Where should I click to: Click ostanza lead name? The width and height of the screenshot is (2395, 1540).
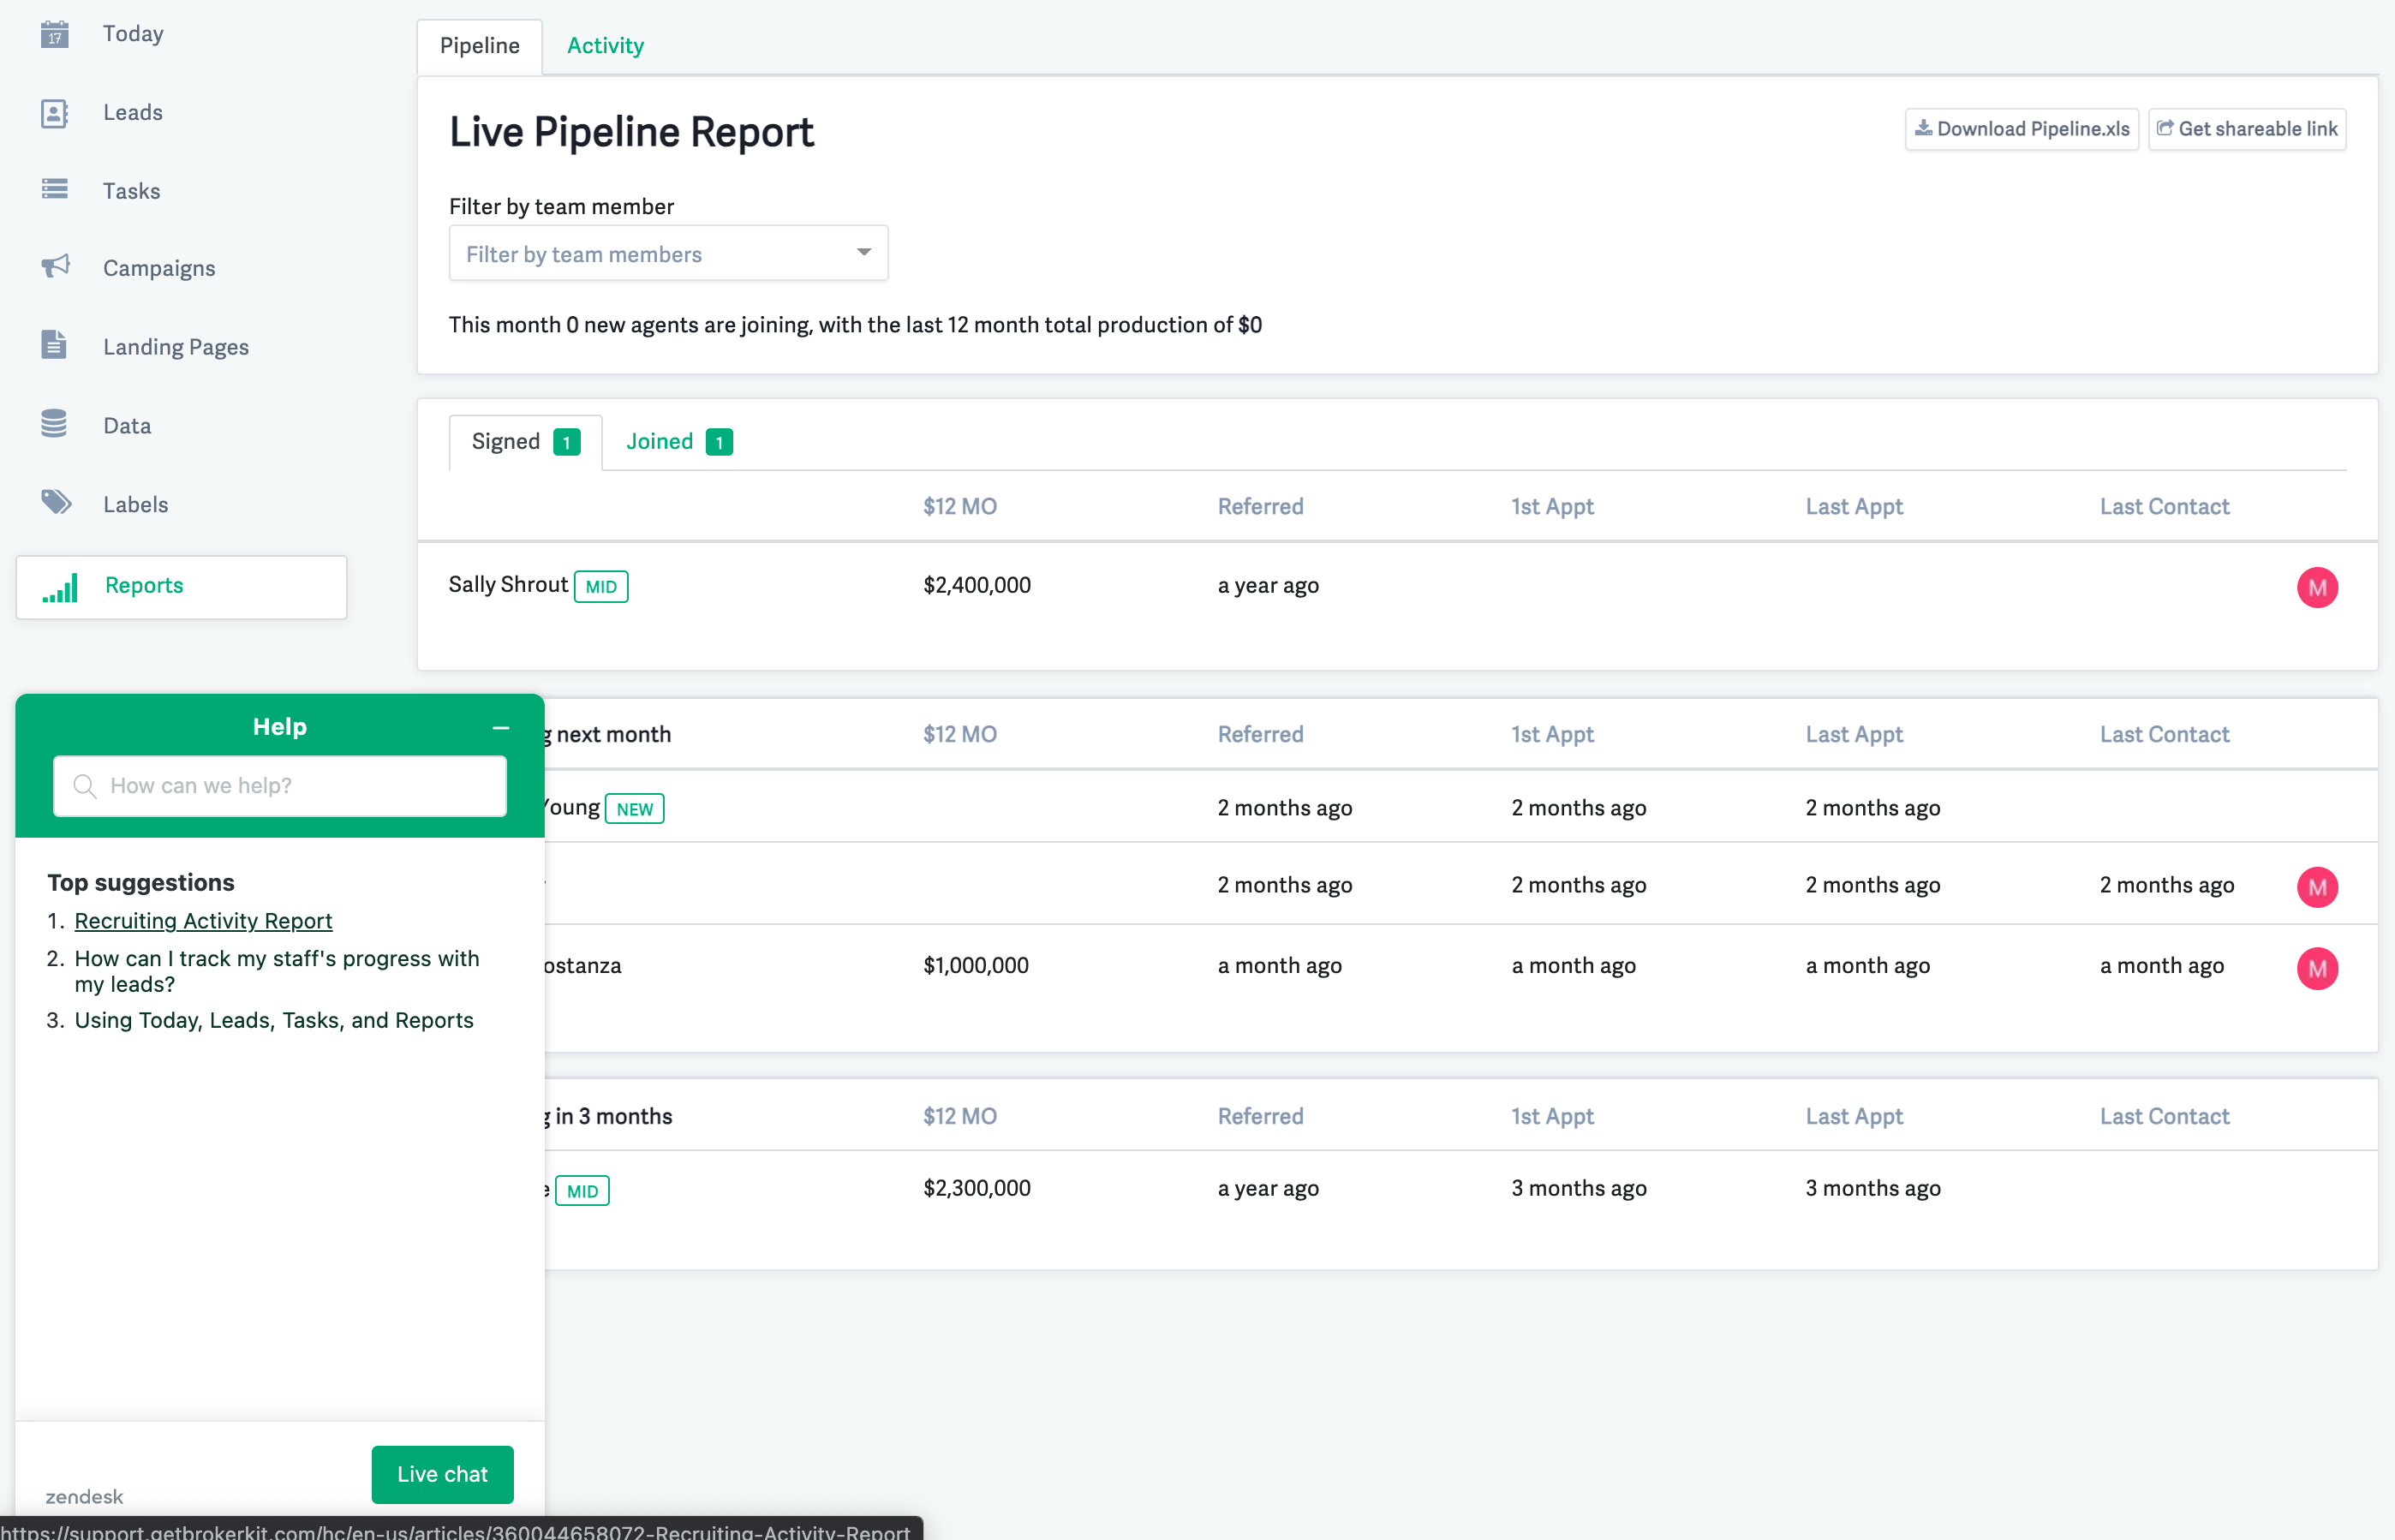click(x=582, y=966)
